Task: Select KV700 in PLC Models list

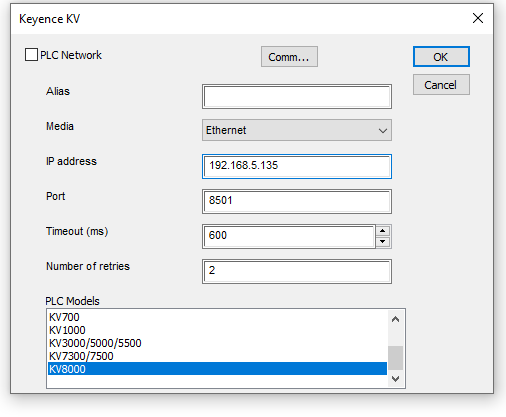Action: (217, 317)
